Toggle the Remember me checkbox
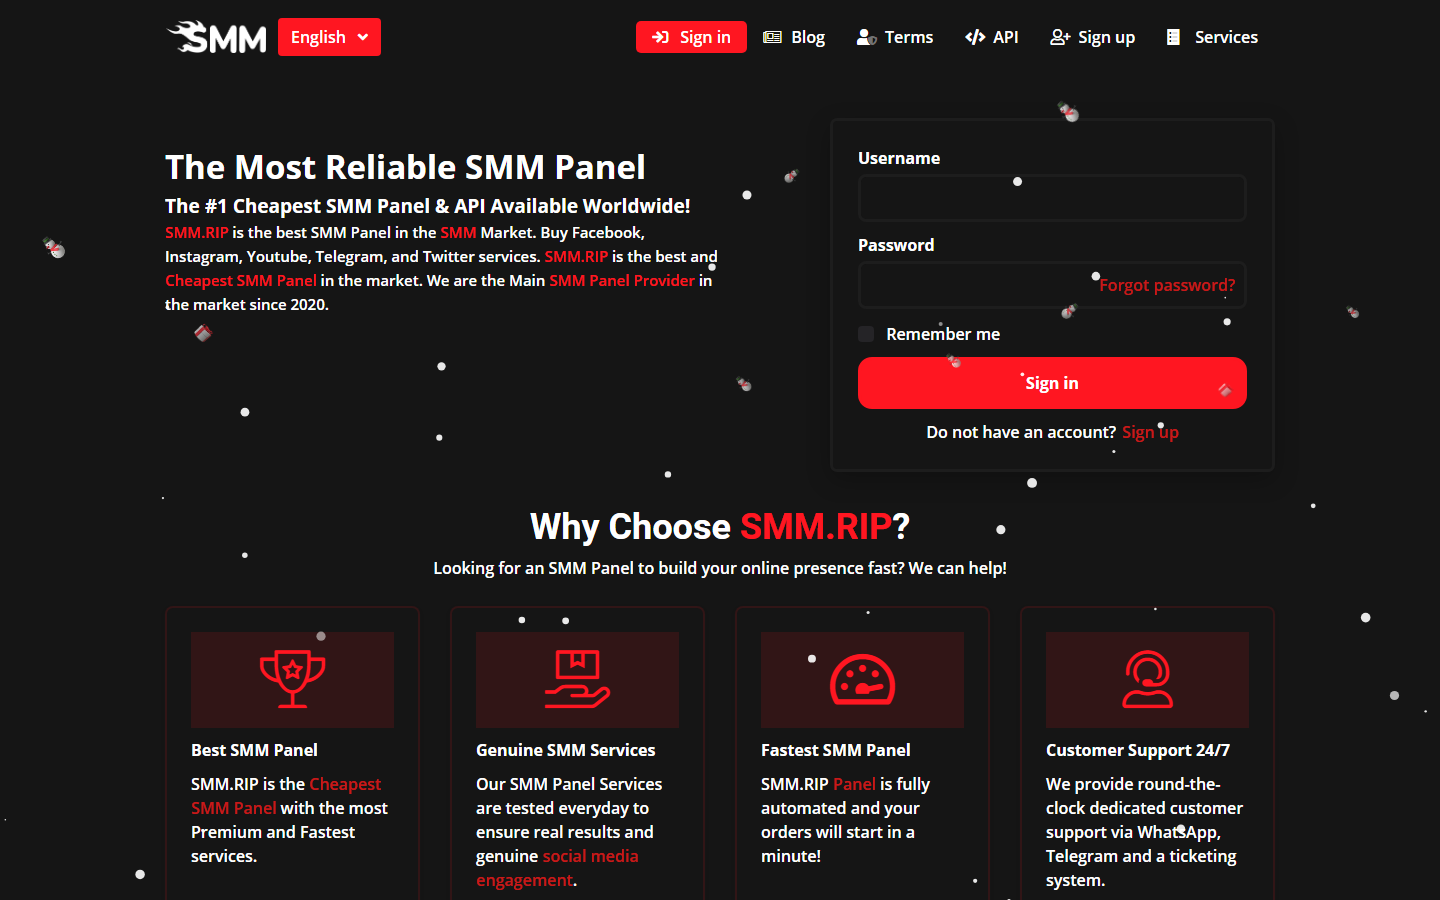The width and height of the screenshot is (1440, 900). pos(866,334)
